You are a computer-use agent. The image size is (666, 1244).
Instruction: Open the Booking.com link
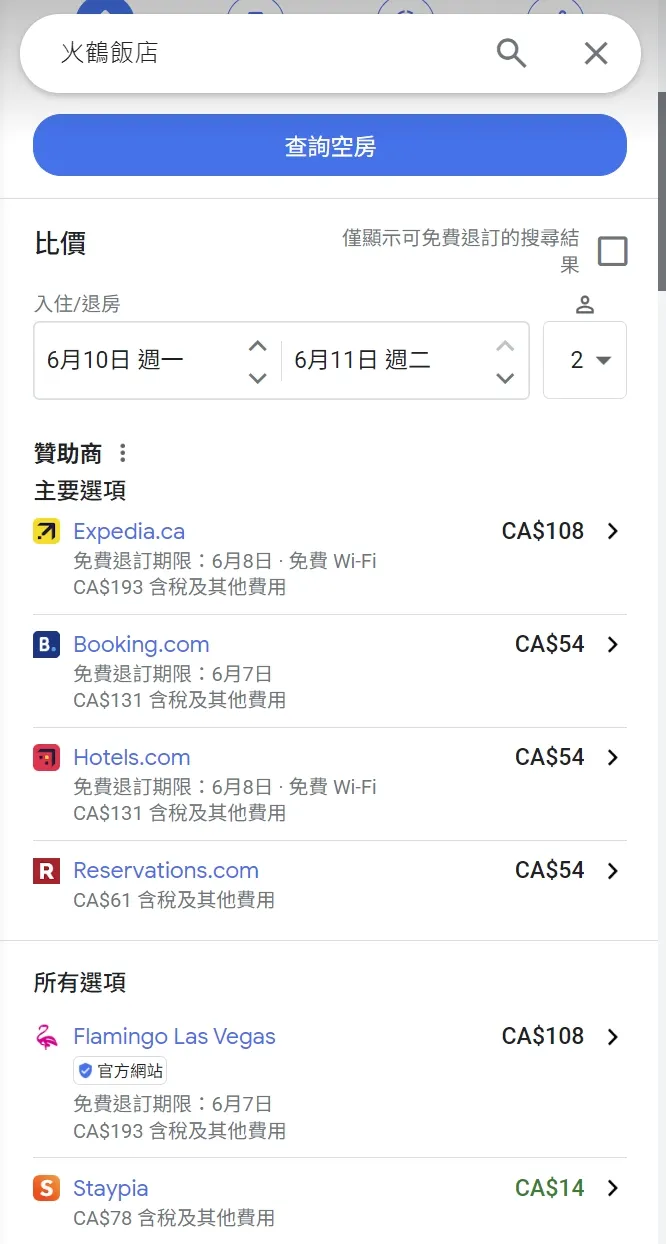point(141,644)
